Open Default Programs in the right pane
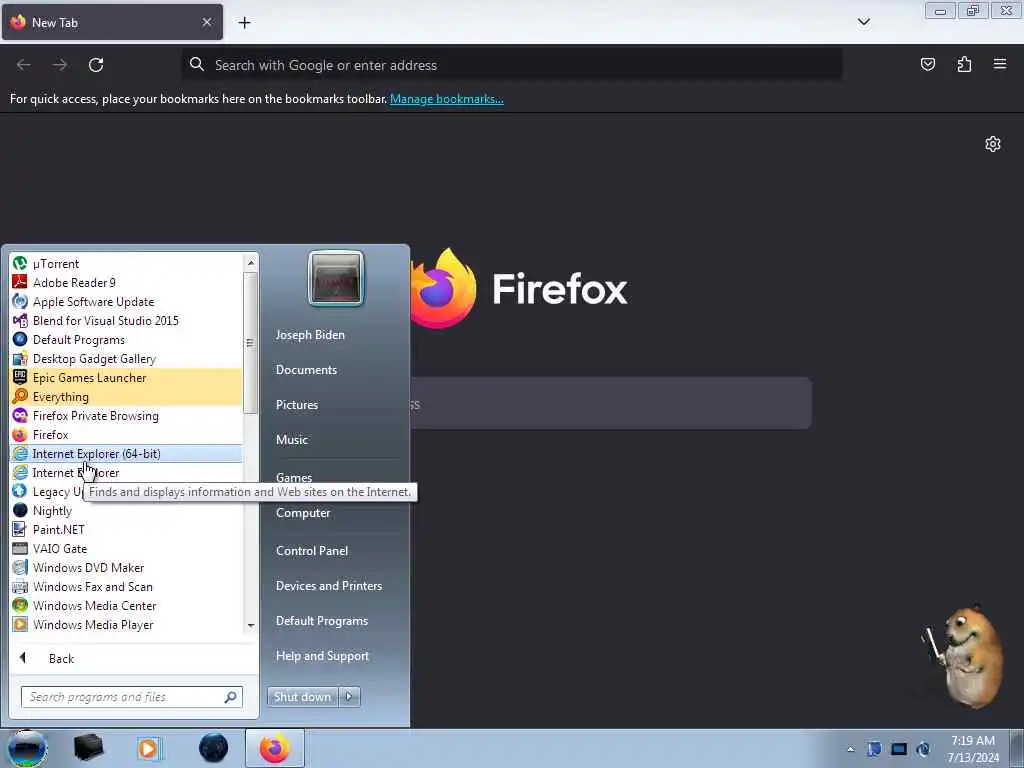Screen dimensions: 1024x768 [x=322, y=620]
